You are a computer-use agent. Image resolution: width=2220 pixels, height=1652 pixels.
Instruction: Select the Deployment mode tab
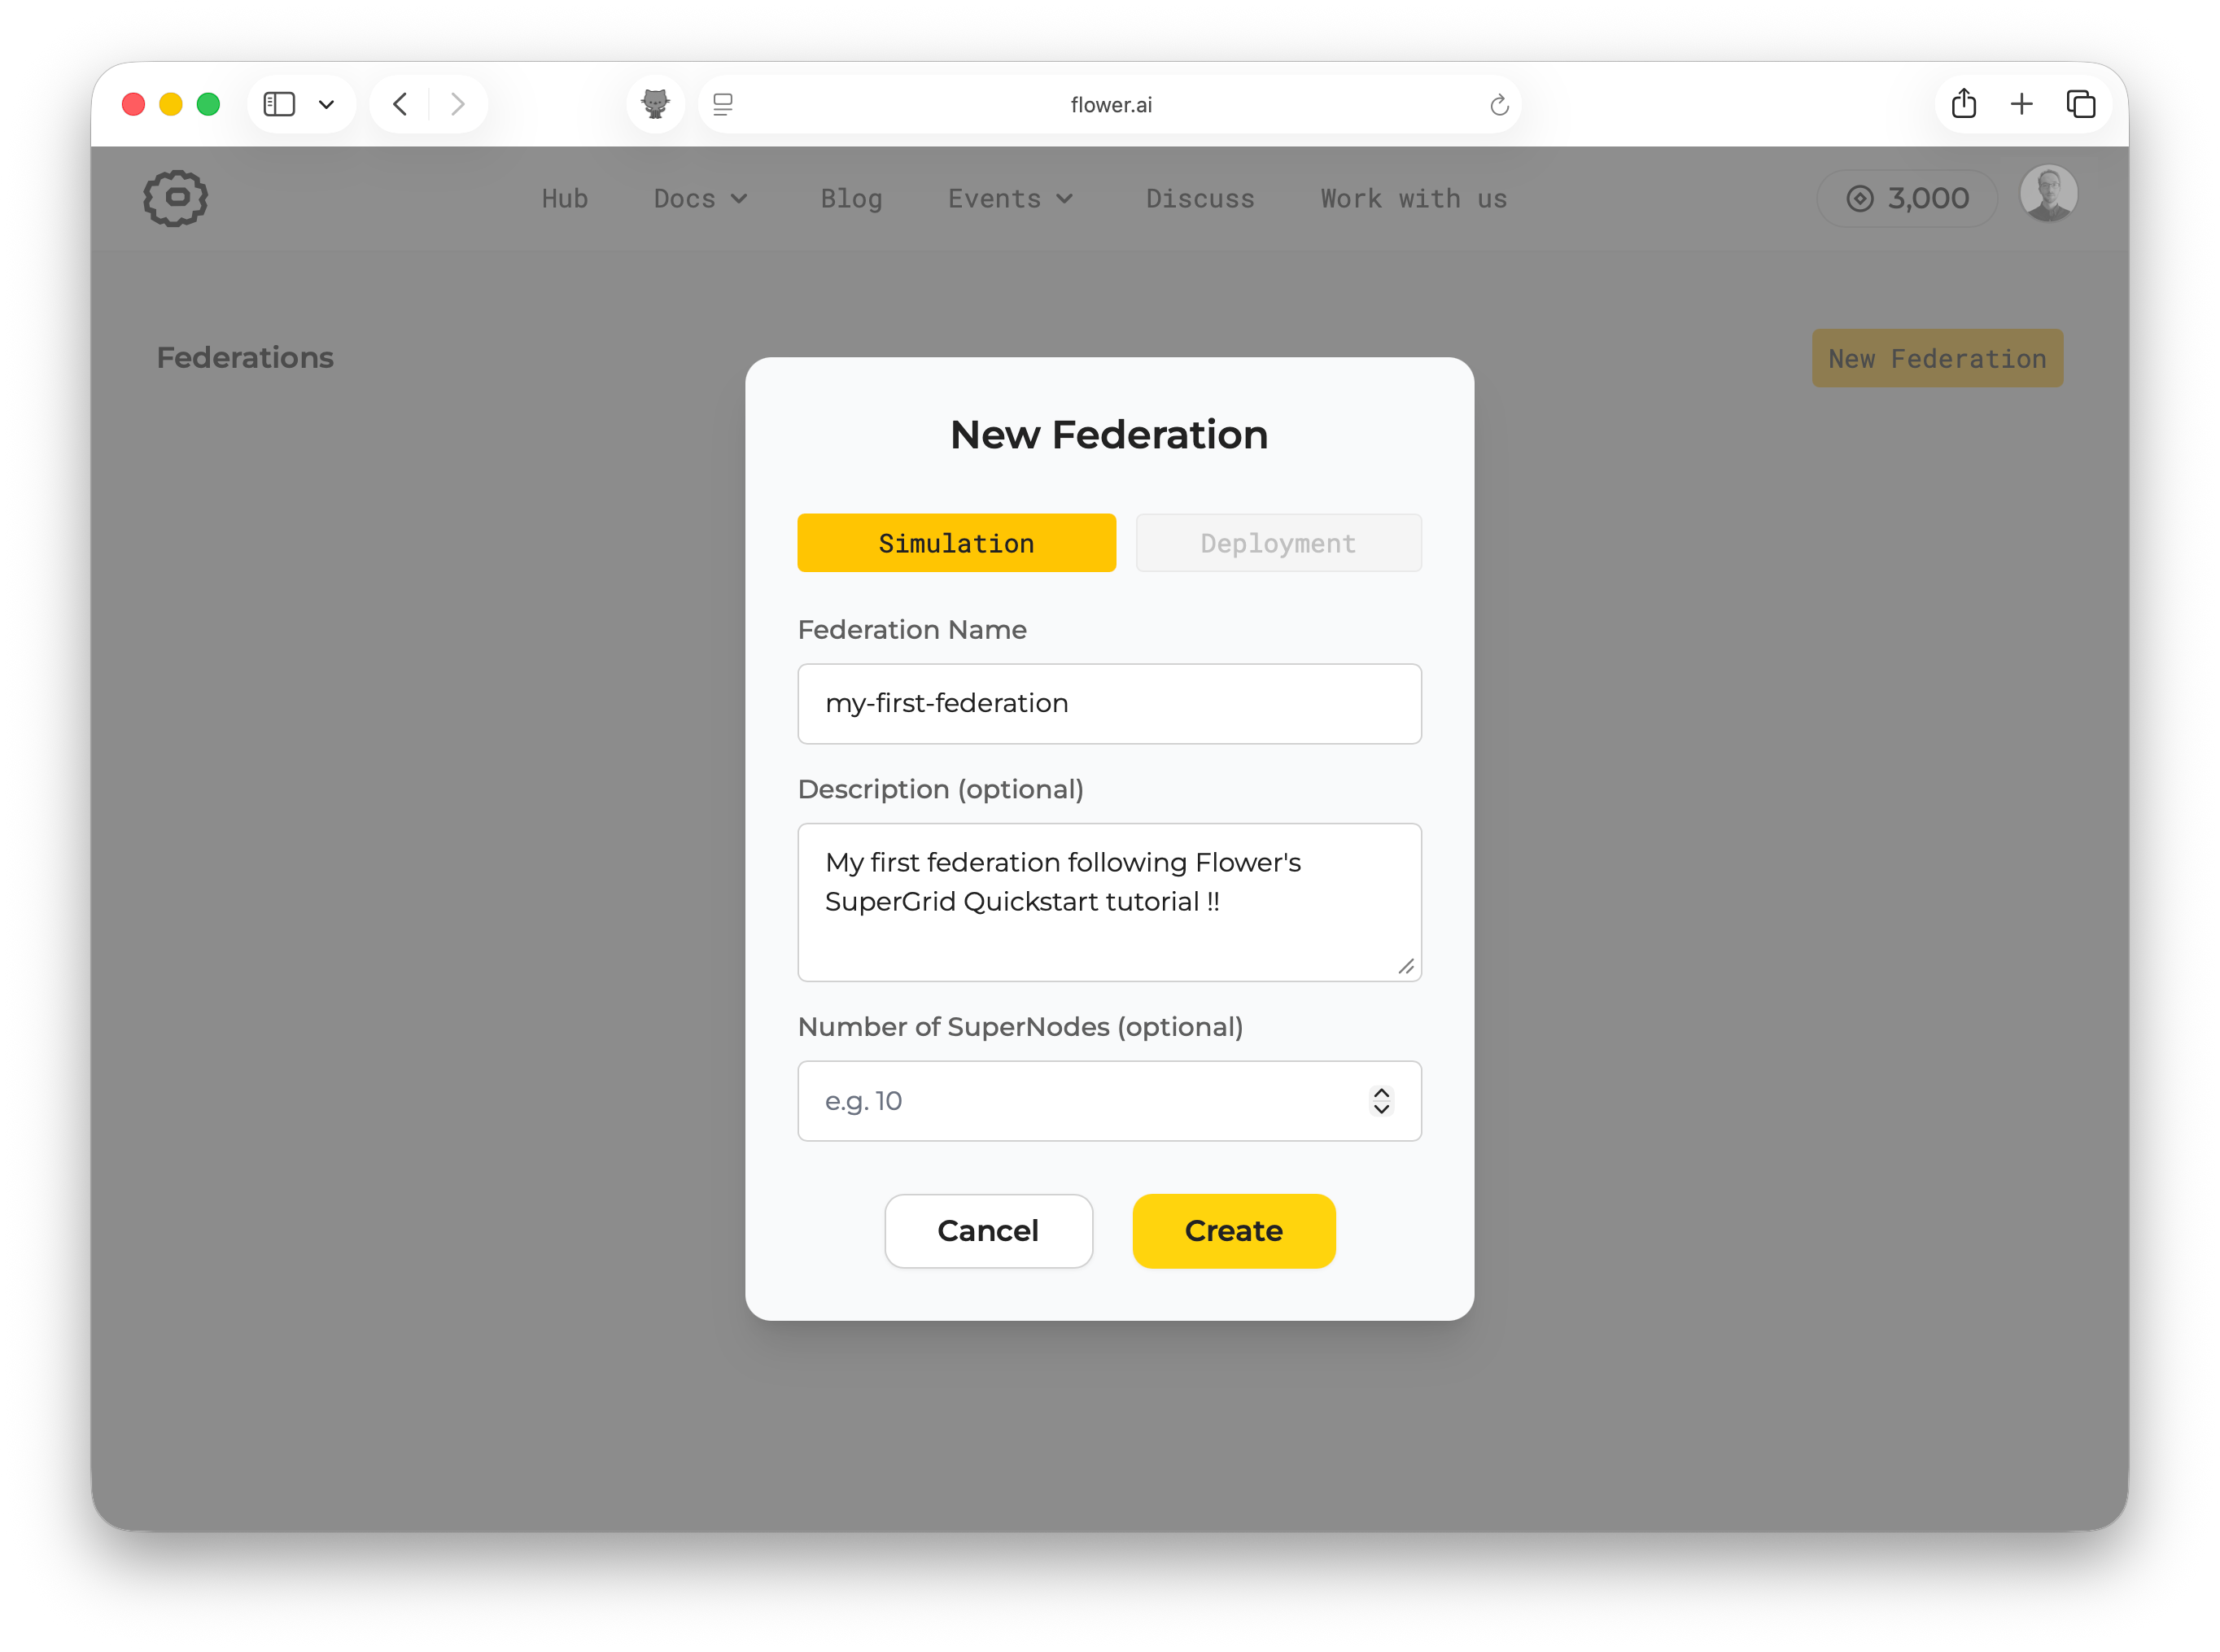tap(1278, 543)
